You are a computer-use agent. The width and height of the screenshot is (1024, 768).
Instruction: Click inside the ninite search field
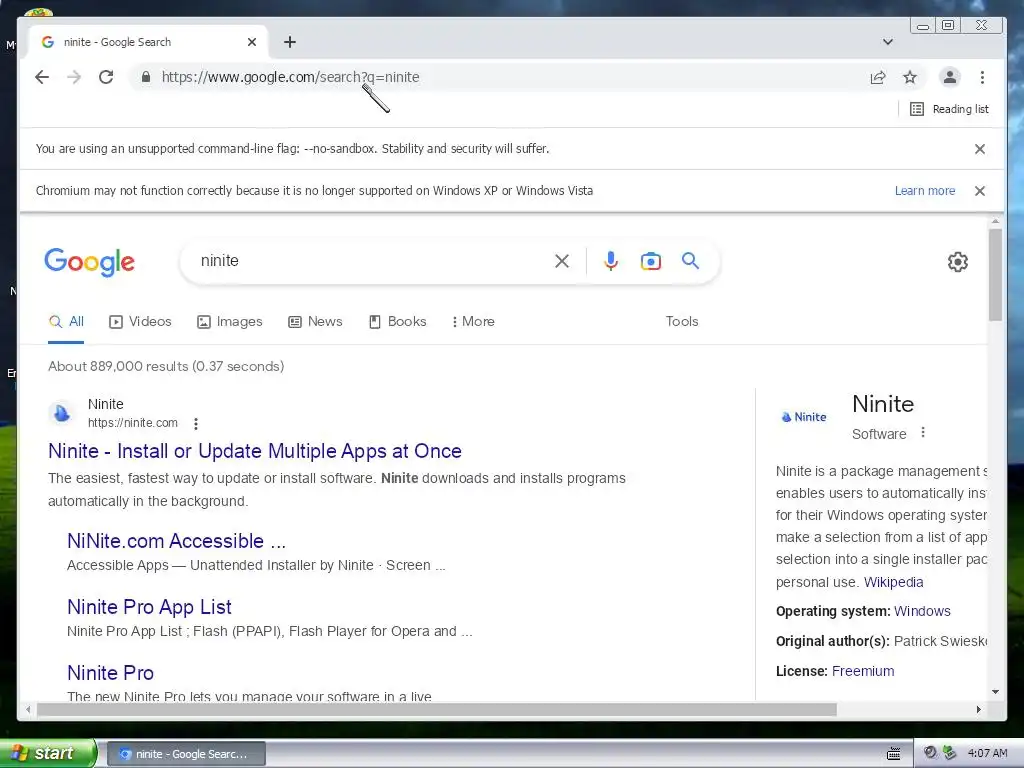click(372, 261)
